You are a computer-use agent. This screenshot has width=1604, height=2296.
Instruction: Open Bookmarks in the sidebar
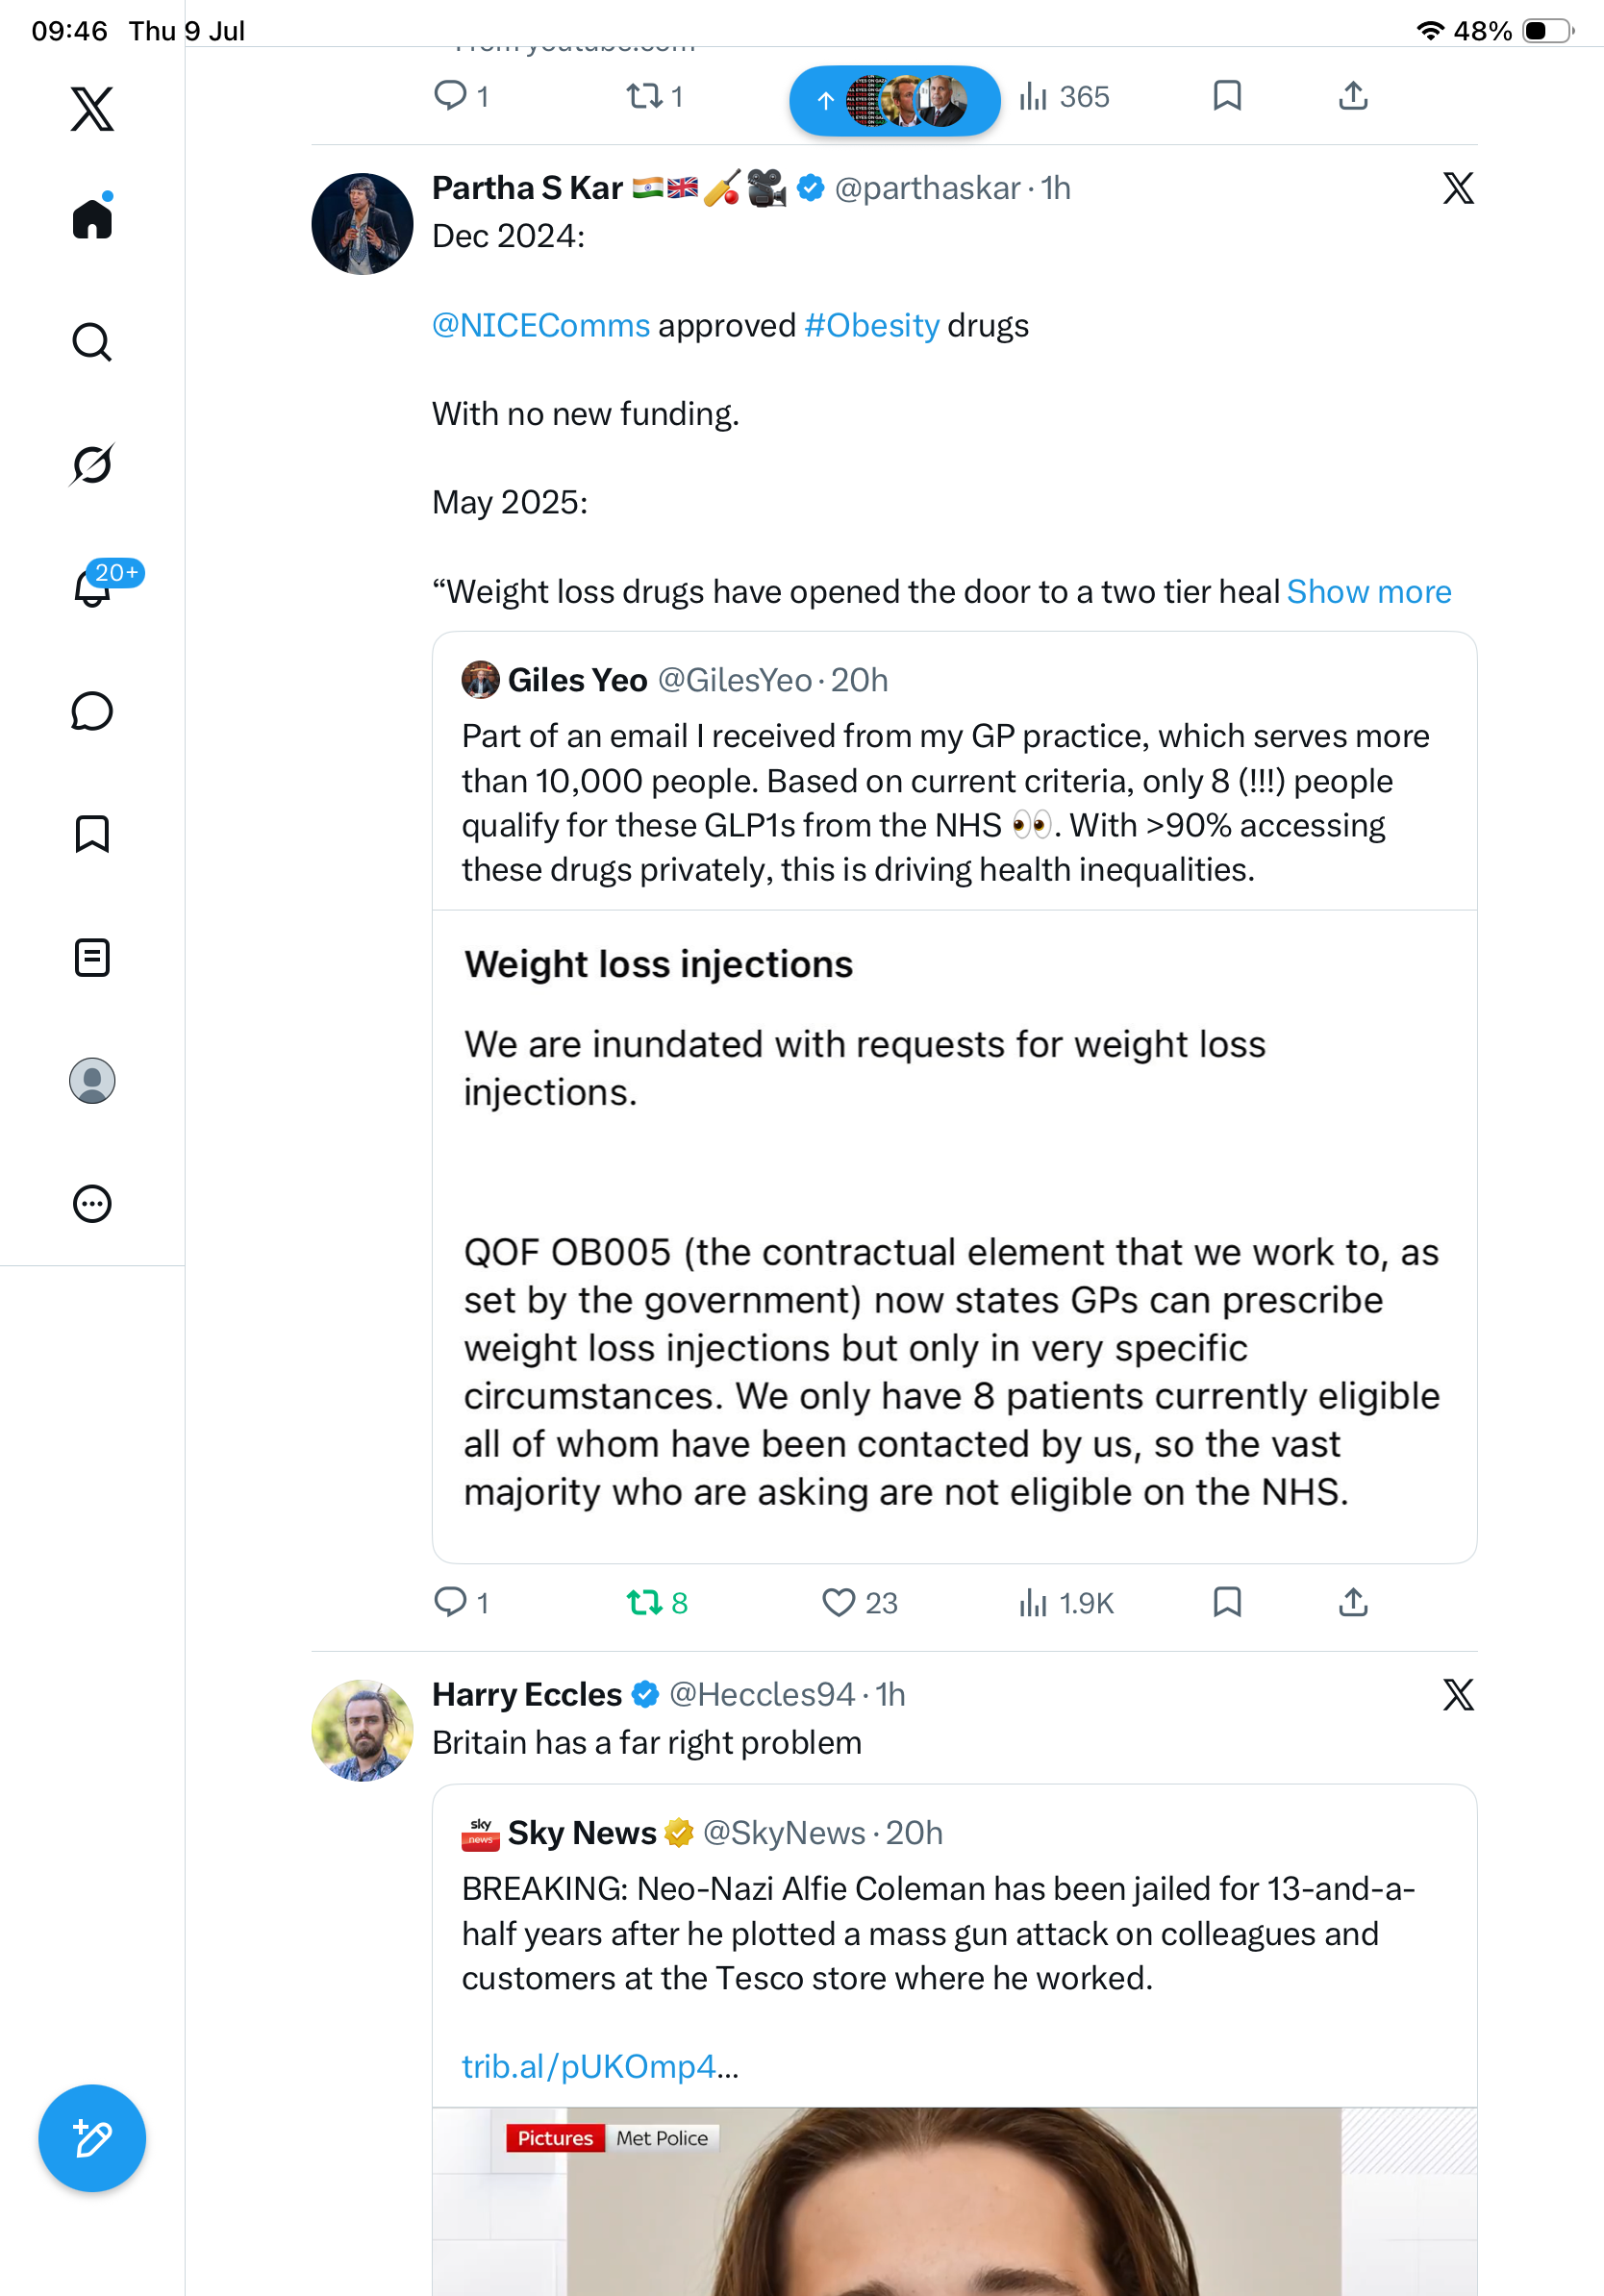92,833
